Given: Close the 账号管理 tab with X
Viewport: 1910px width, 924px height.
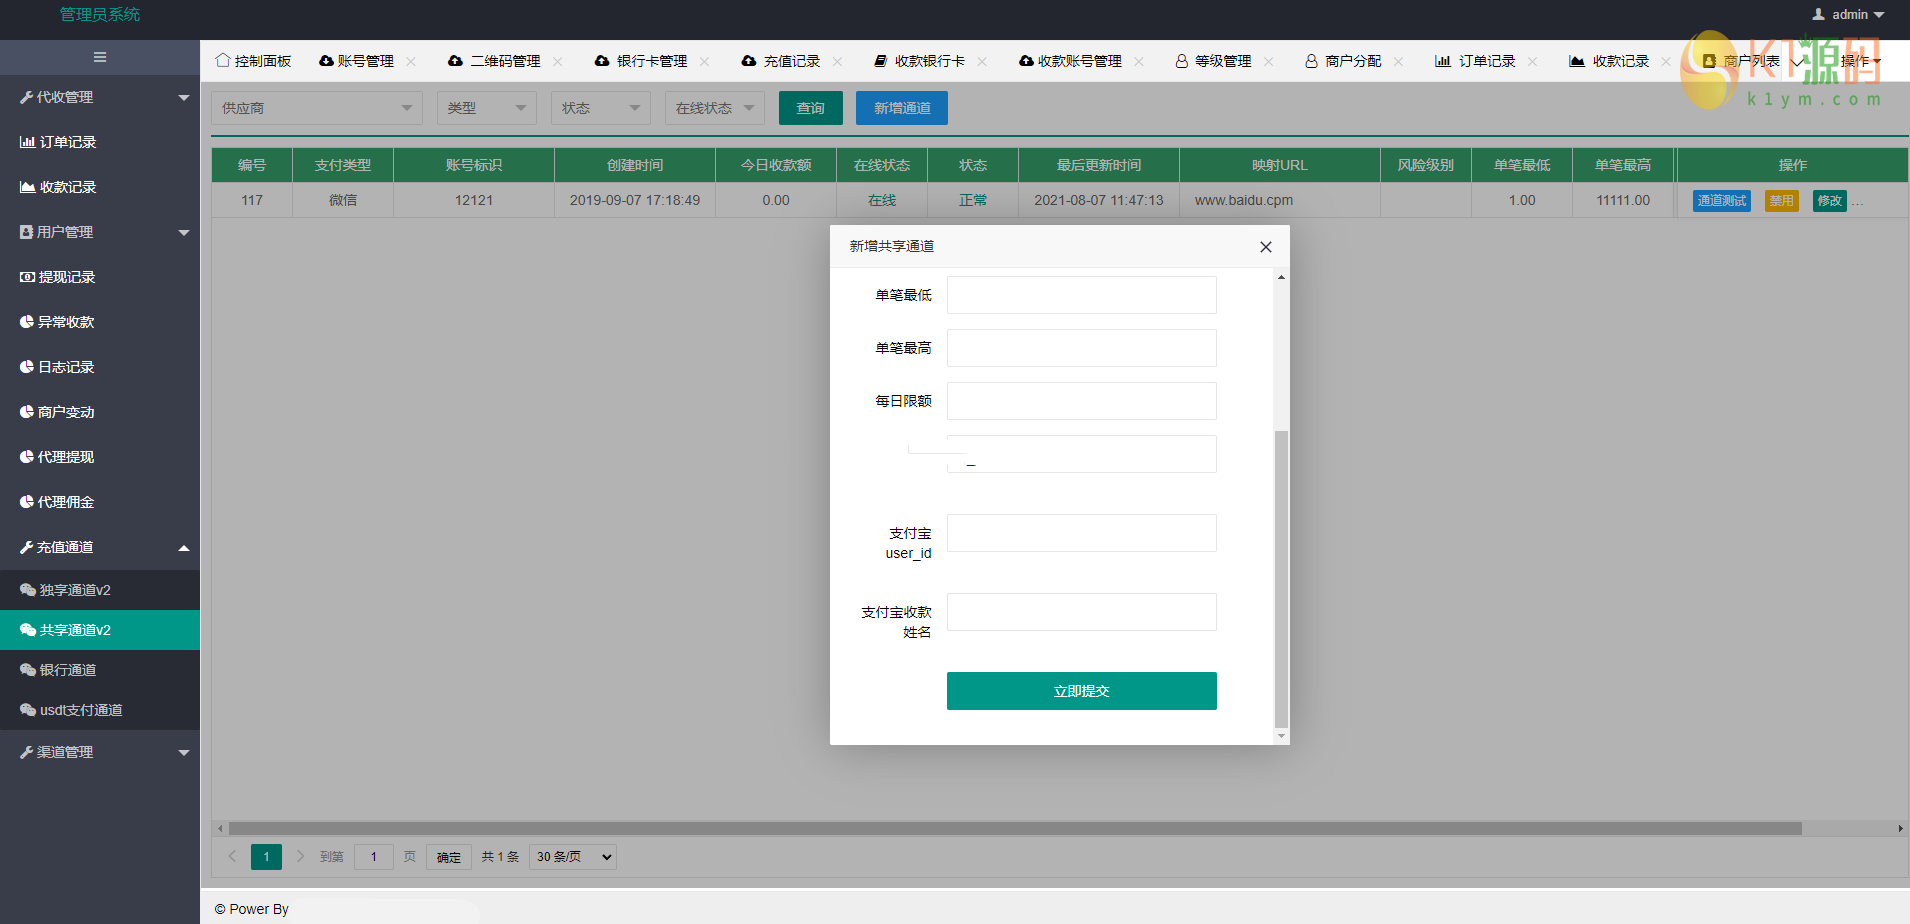Looking at the screenshot, I should click(411, 61).
